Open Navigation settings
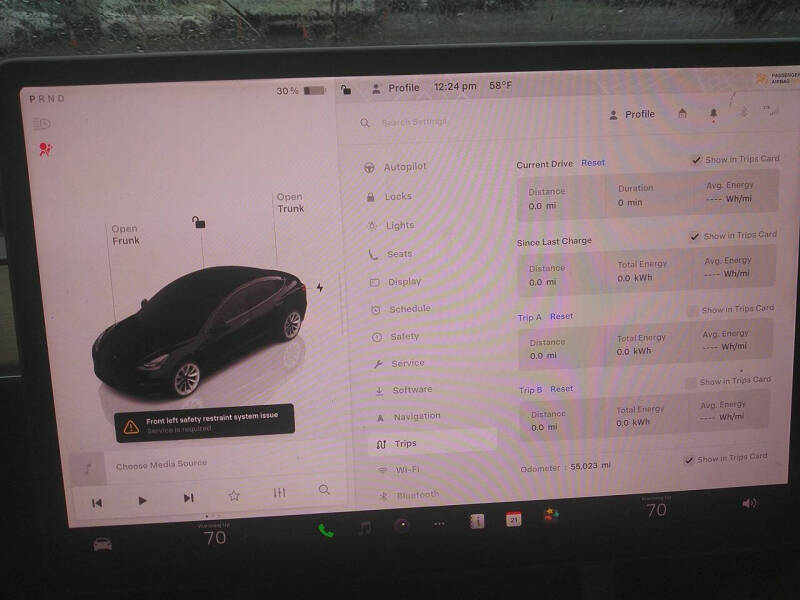This screenshot has width=800, height=600. [408, 417]
